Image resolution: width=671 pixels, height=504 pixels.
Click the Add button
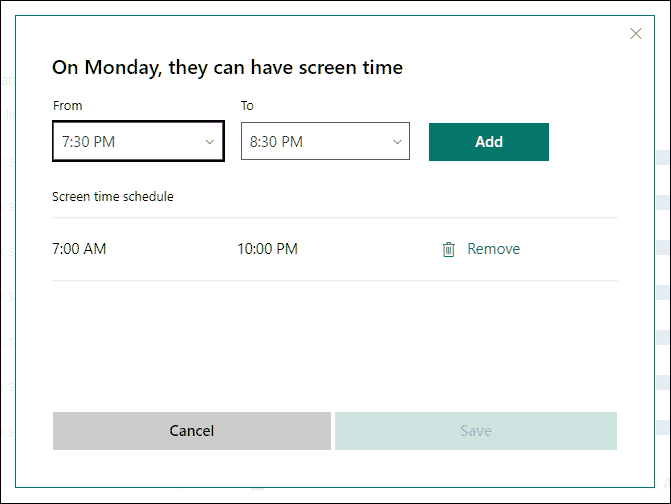click(489, 142)
